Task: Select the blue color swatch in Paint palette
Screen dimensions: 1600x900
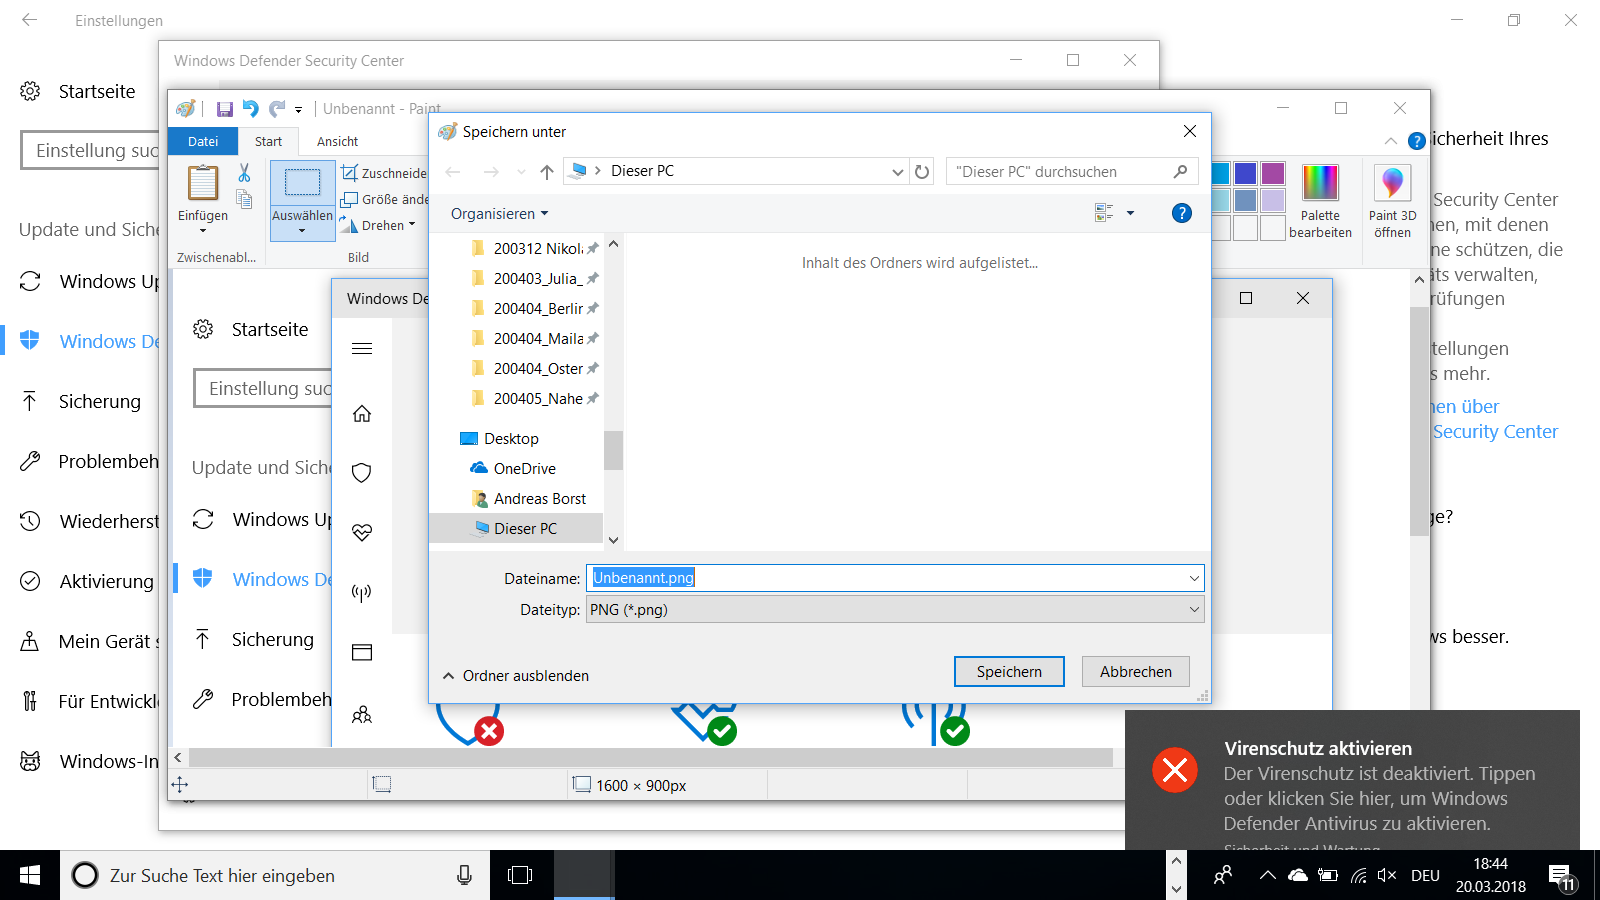Action: (x=1246, y=173)
